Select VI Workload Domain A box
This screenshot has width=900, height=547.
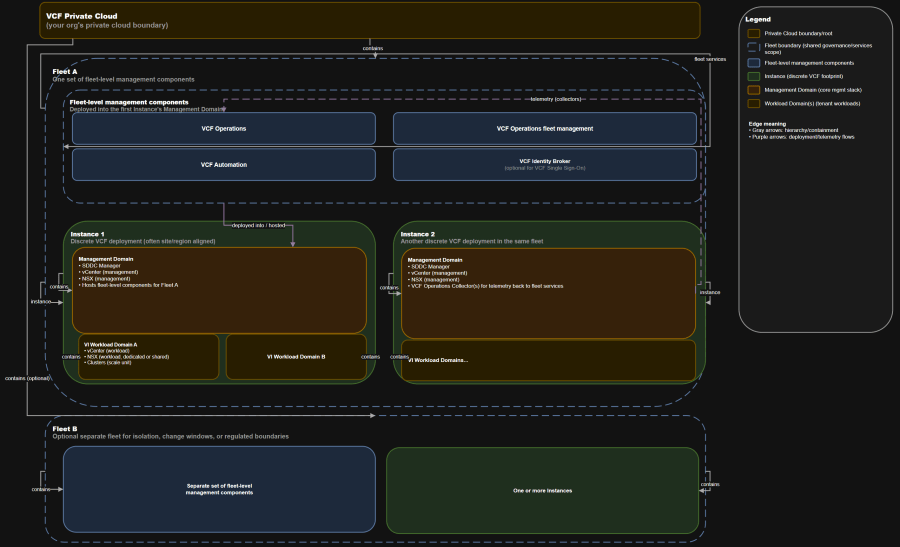pyautogui.click(x=149, y=357)
